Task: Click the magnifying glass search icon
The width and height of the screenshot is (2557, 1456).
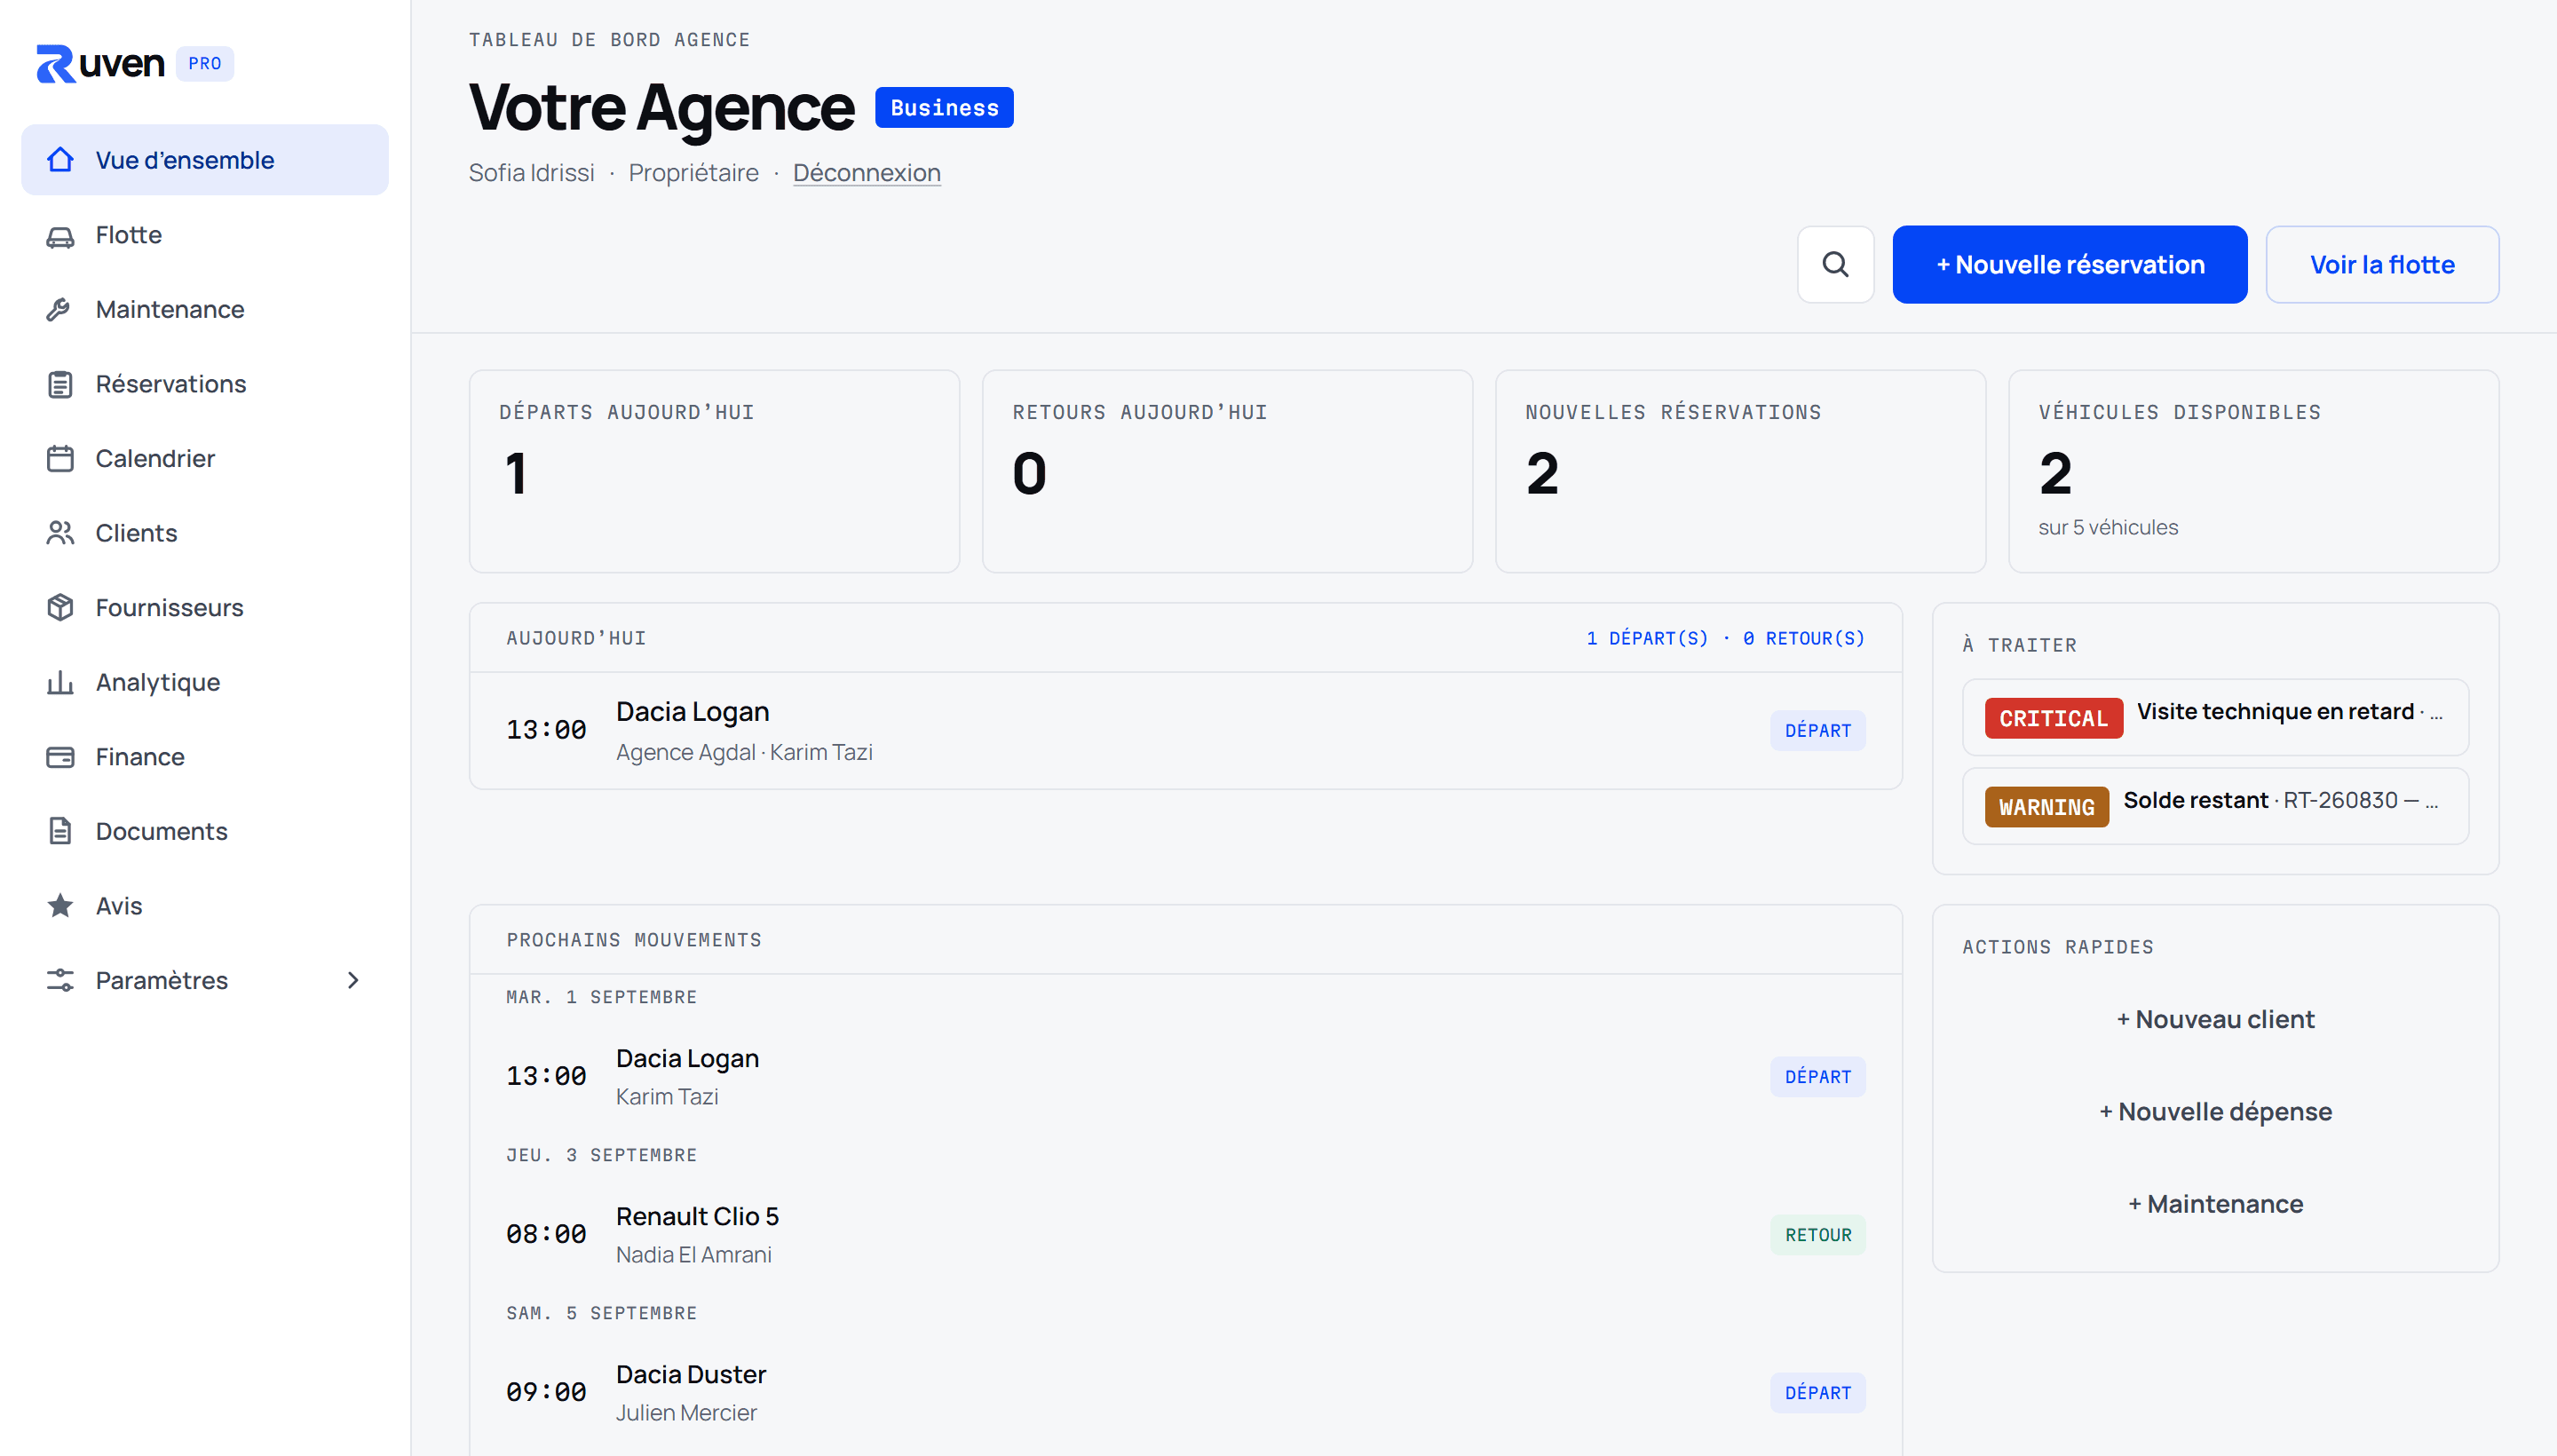Action: click(1835, 264)
